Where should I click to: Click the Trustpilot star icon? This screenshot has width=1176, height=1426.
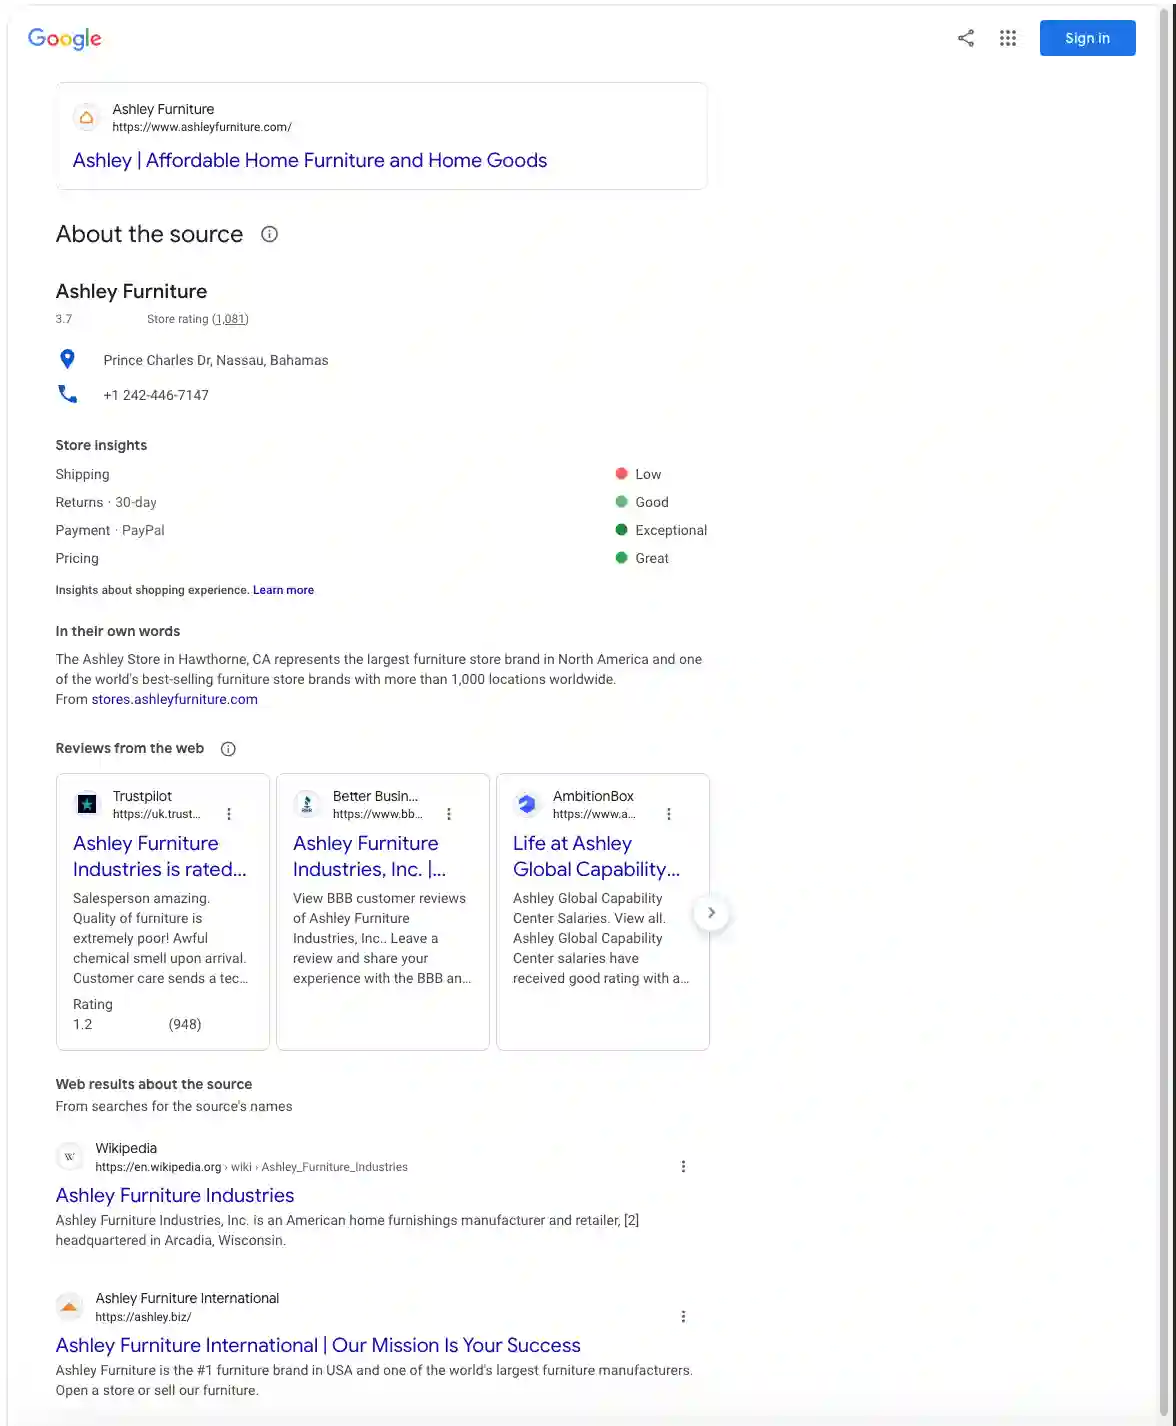click(x=87, y=804)
